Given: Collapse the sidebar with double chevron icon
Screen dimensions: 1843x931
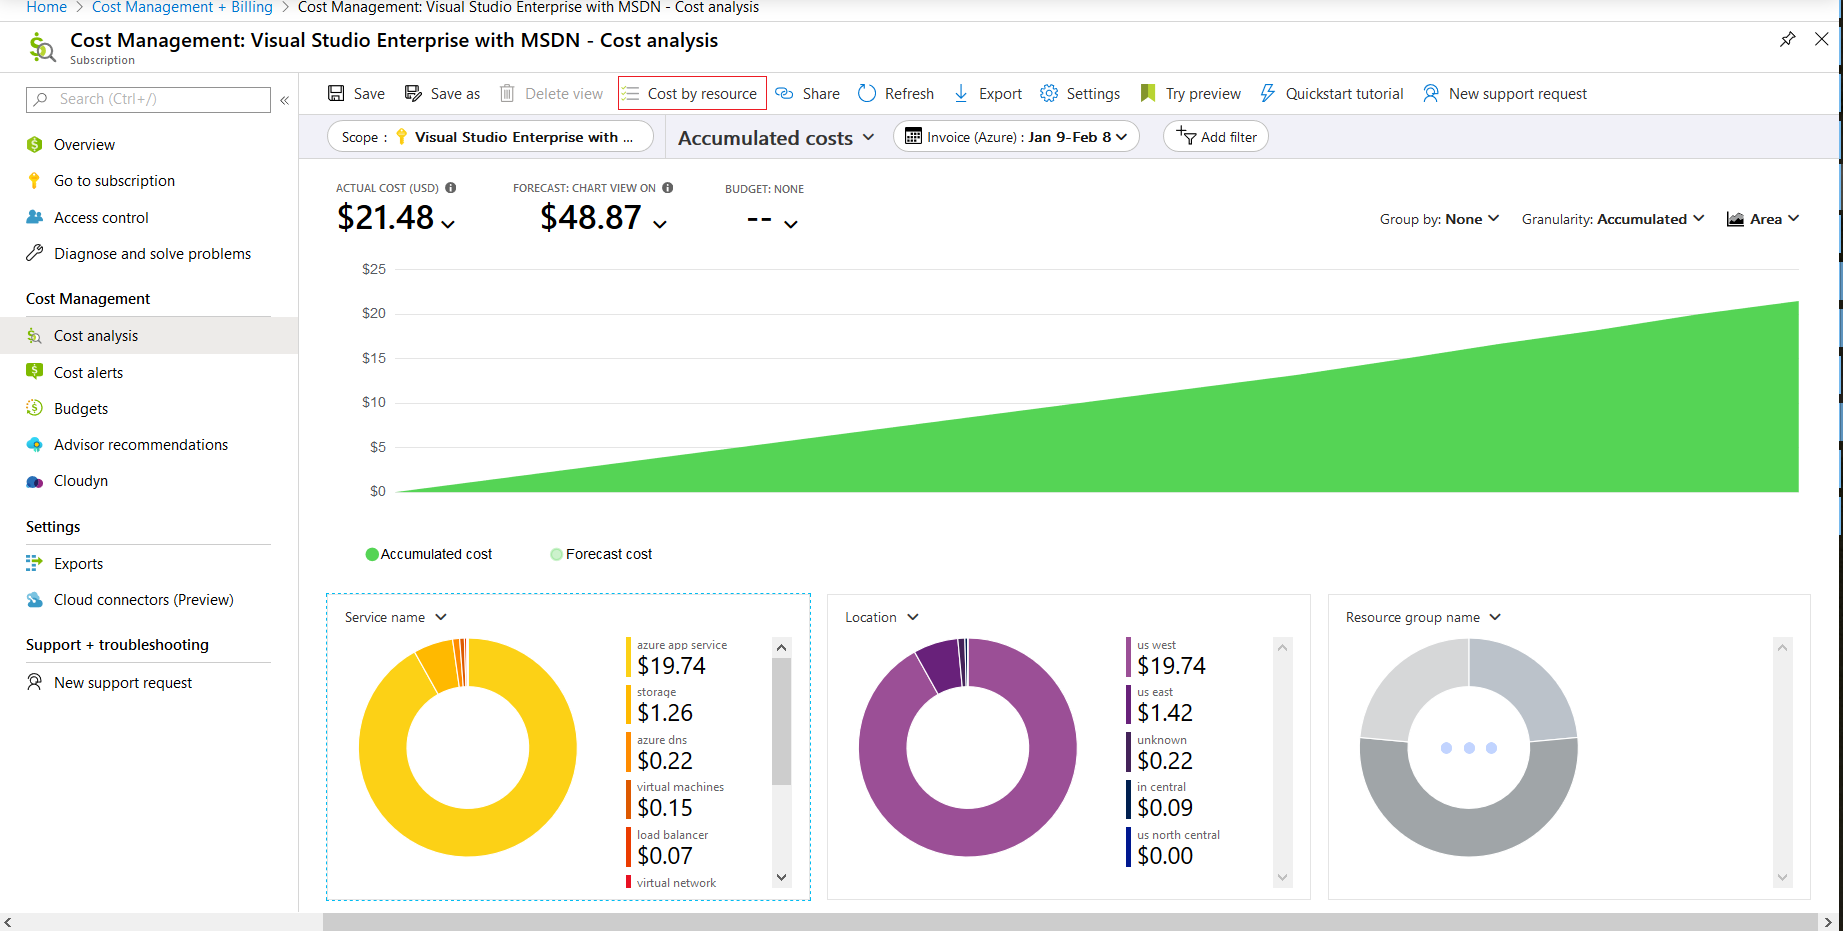Looking at the screenshot, I should coord(285,100).
